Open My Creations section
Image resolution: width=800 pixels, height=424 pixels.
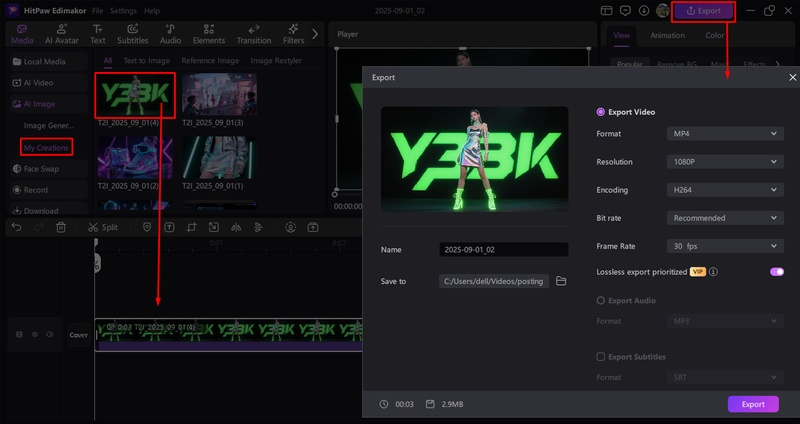[x=46, y=147]
